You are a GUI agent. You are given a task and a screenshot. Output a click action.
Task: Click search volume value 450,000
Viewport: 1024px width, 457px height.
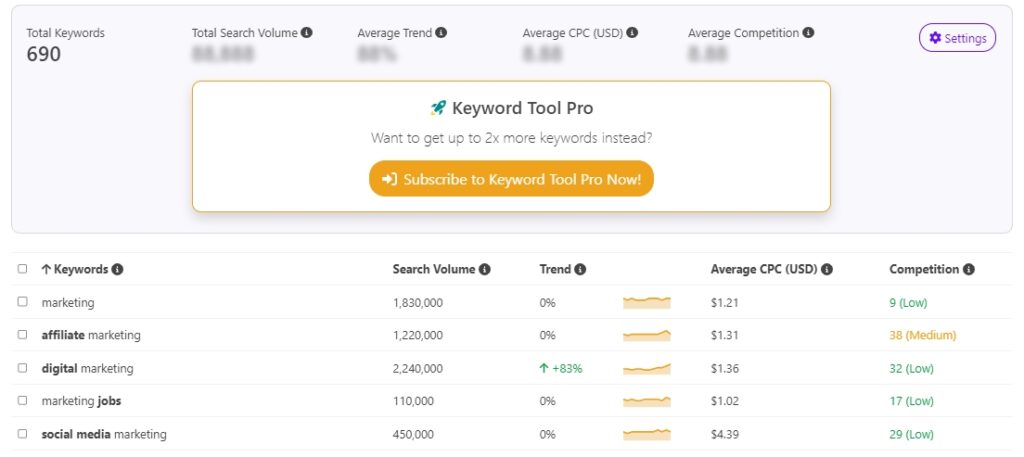pyautogui.click(x=413, y=434)
